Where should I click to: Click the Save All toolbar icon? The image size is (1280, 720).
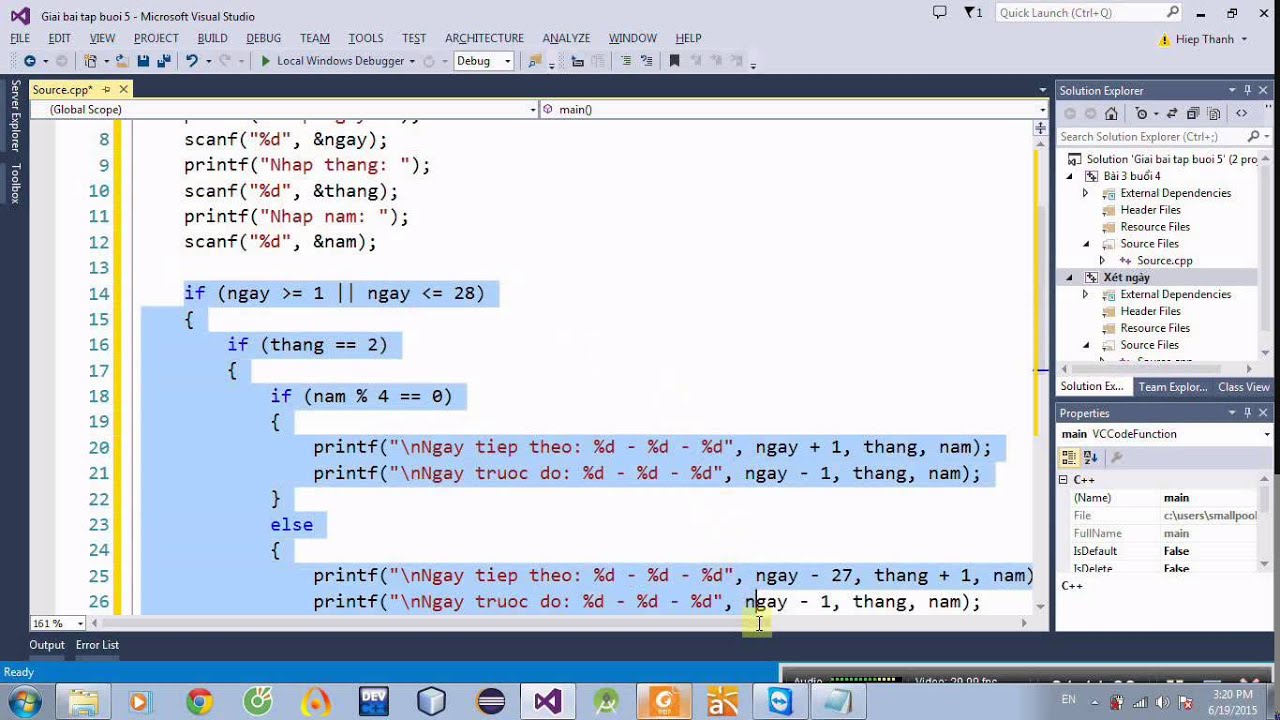(x=163, y=61)
